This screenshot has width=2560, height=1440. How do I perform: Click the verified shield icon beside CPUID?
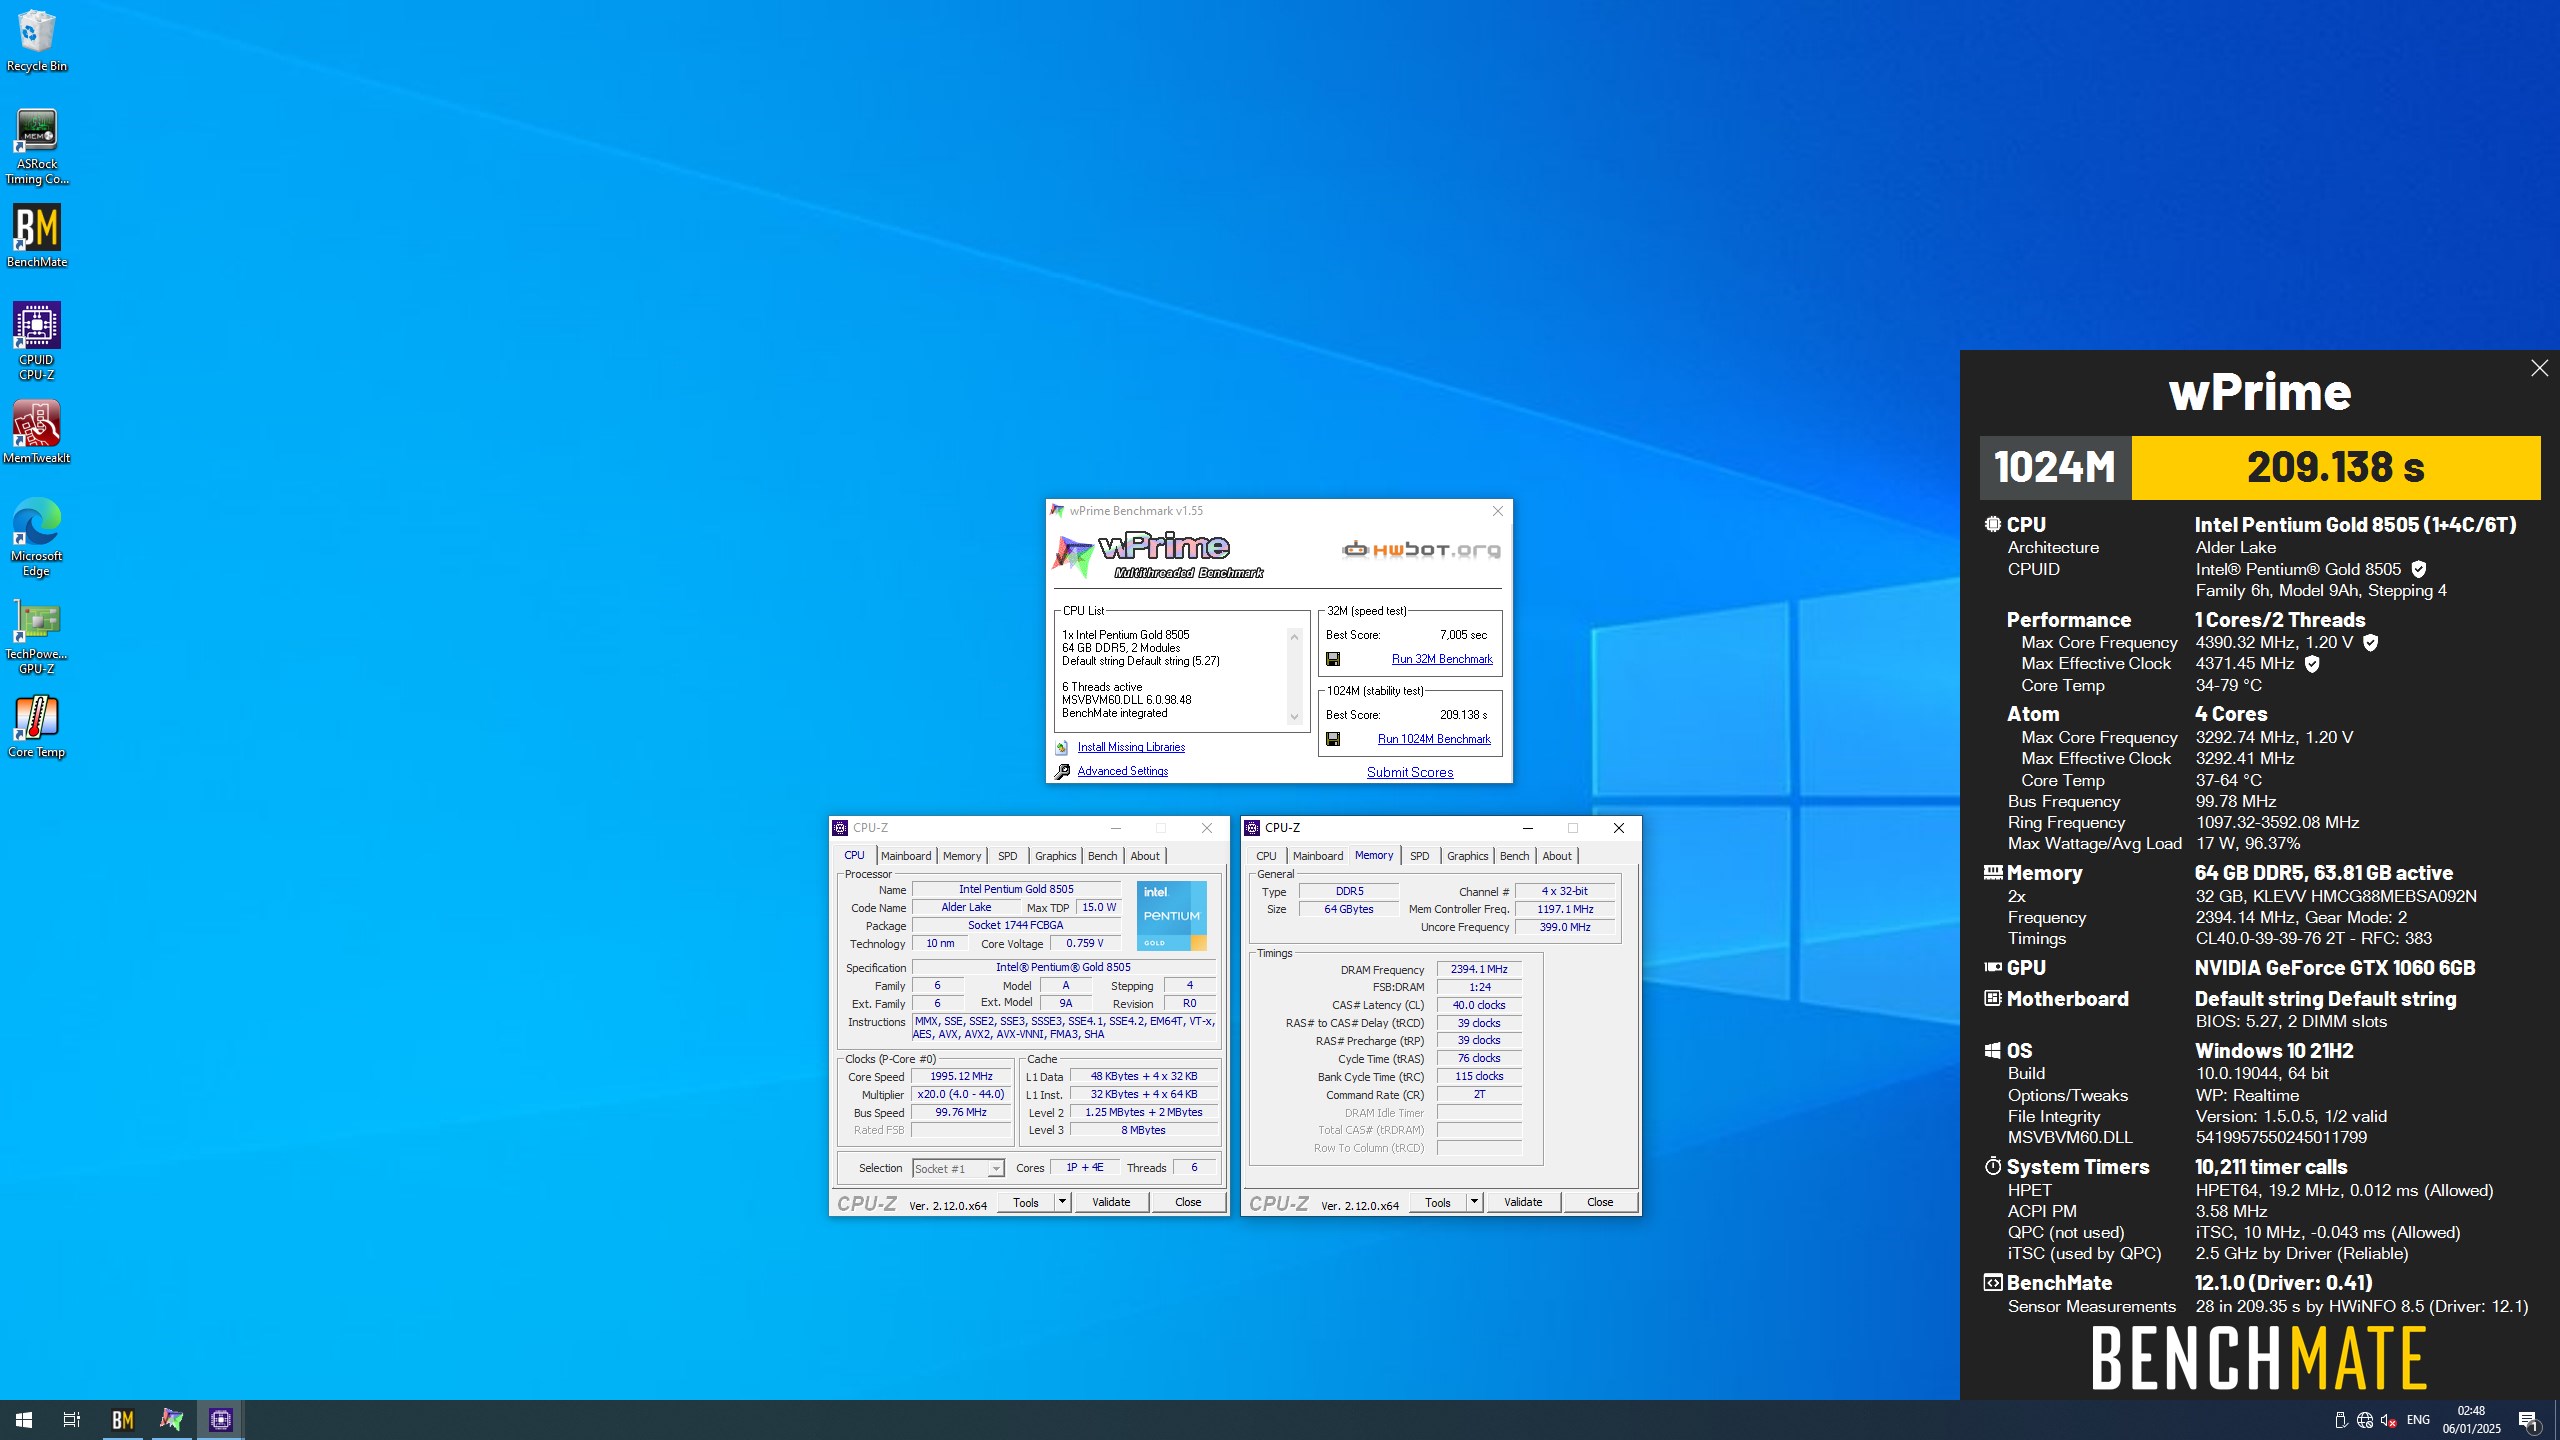click(2418, 569)
